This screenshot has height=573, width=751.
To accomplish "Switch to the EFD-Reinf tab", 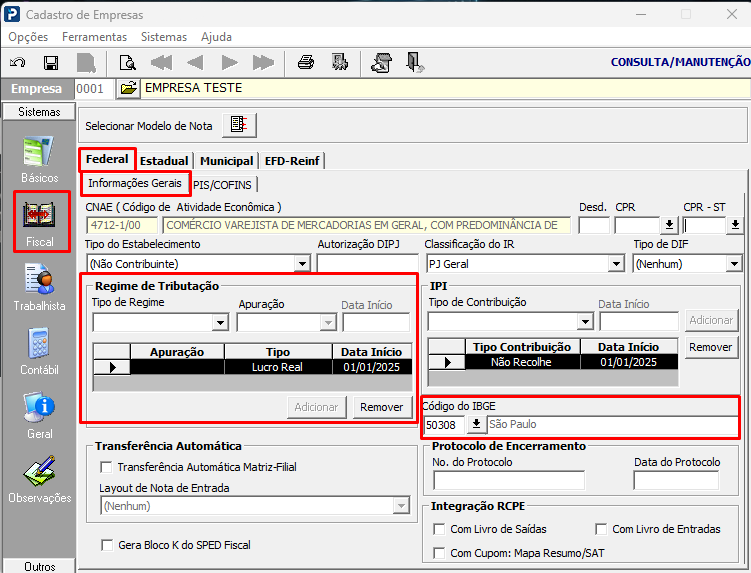I will [x=292, y=161].
